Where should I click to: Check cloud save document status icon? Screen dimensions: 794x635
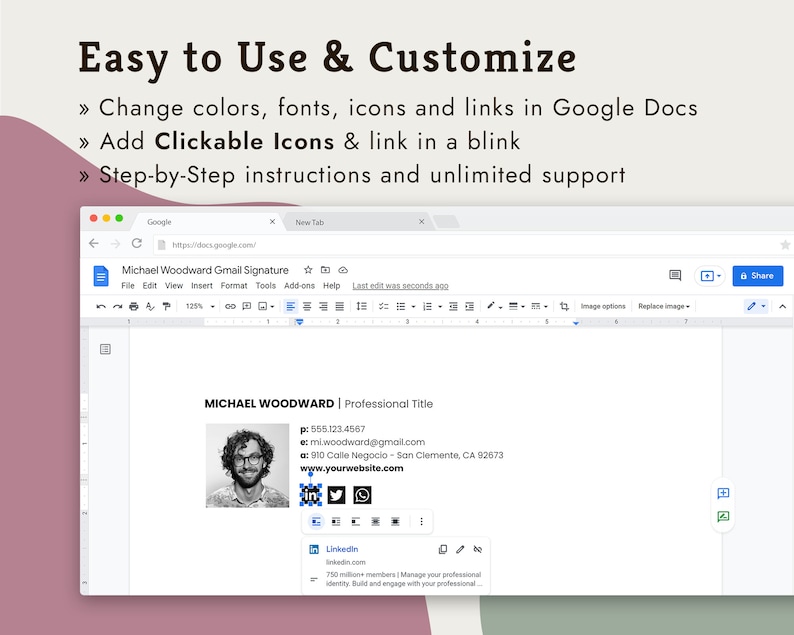pos(343,270)
